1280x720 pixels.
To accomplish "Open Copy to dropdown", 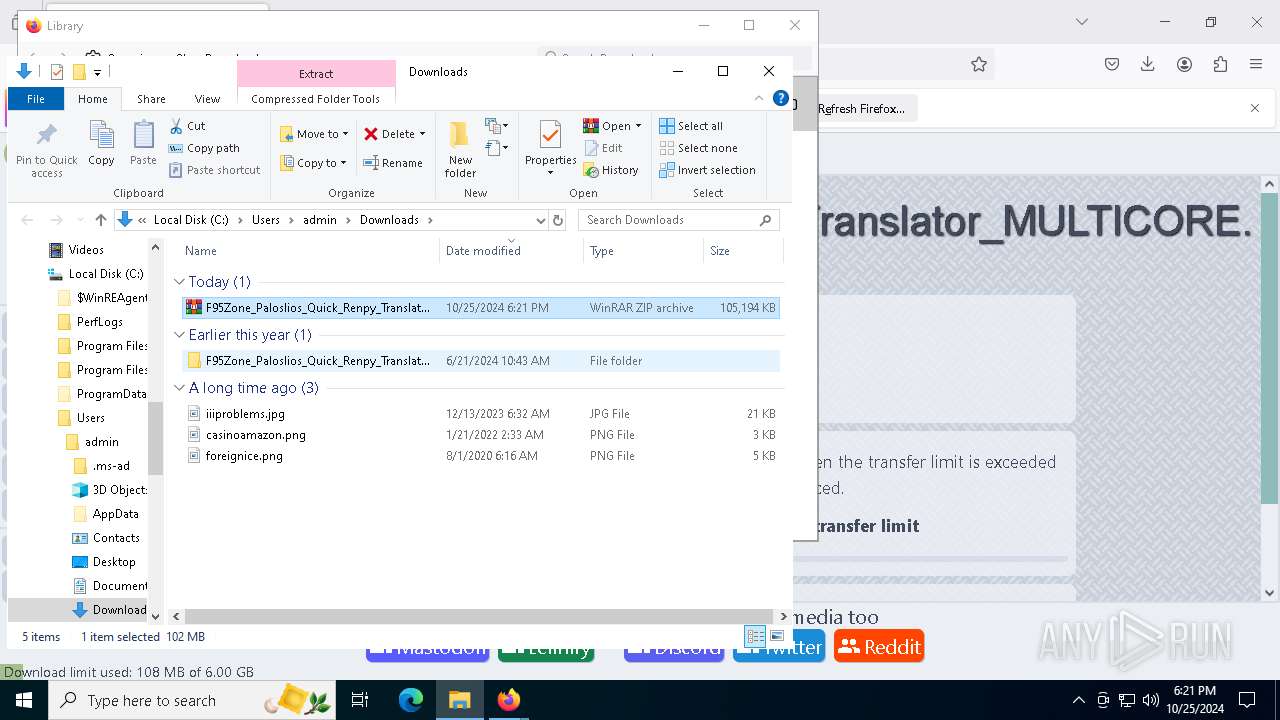I will [x=313, y=163].
